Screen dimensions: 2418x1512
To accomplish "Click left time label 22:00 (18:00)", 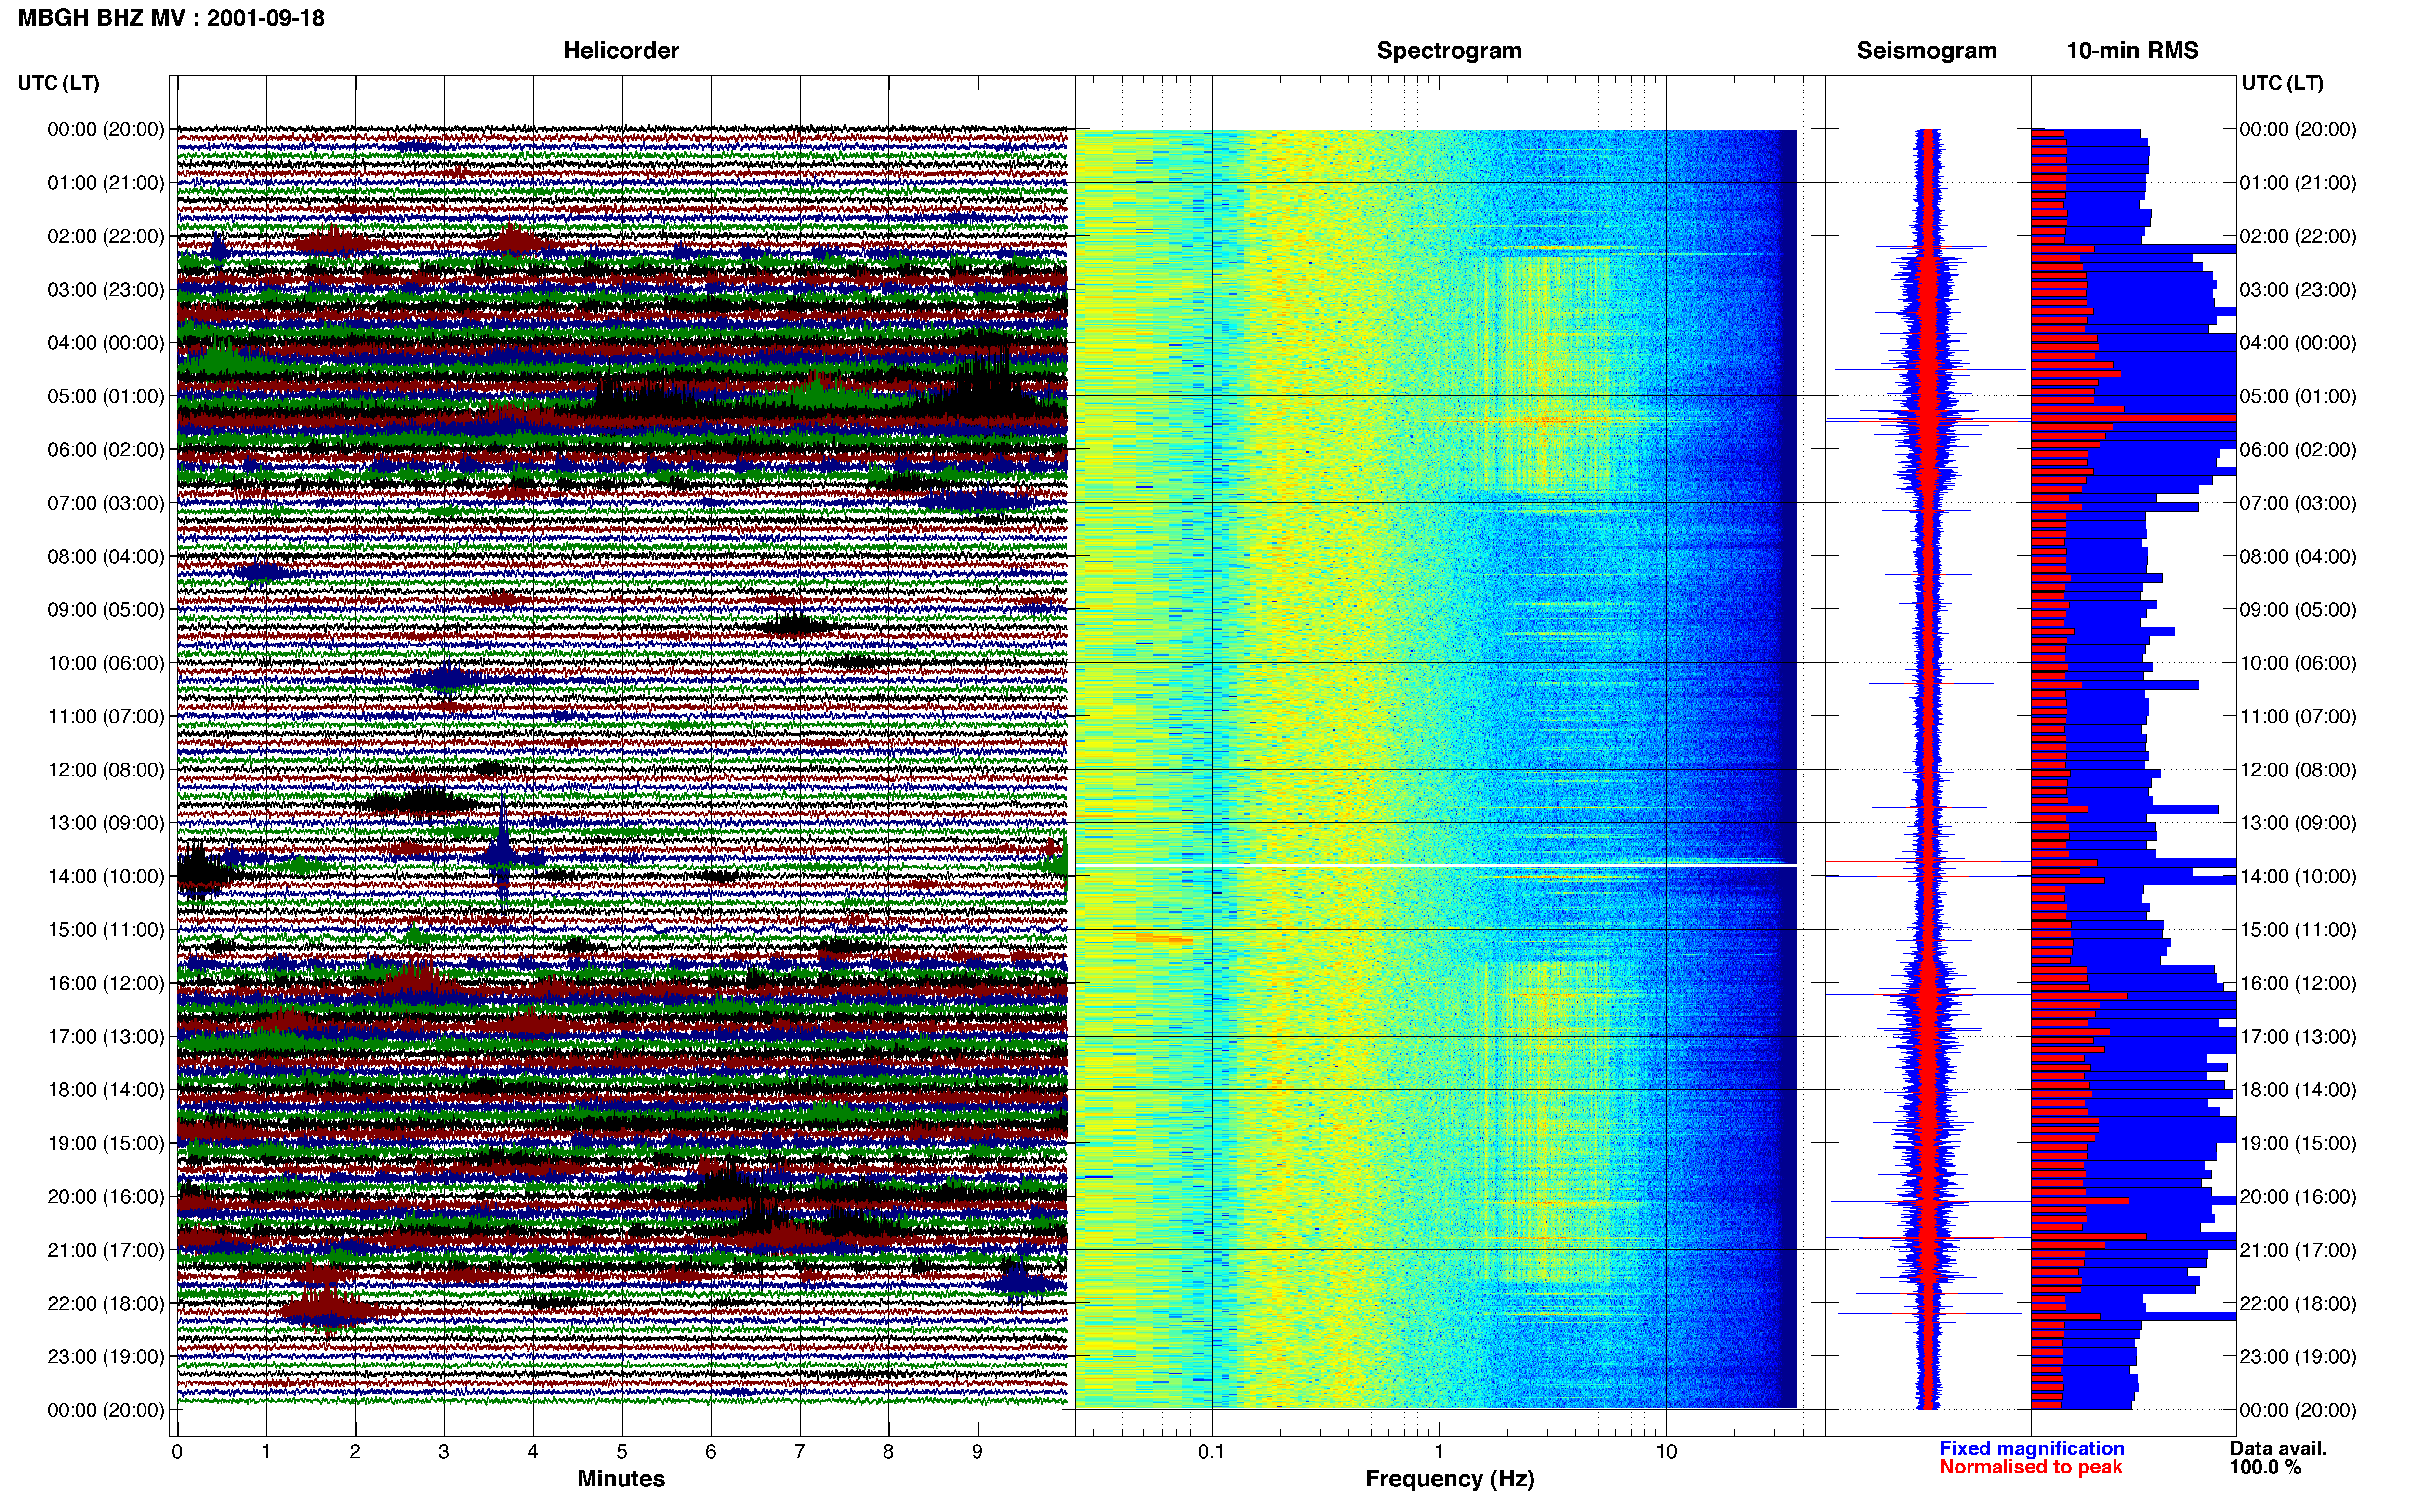I will point(106,1304).
